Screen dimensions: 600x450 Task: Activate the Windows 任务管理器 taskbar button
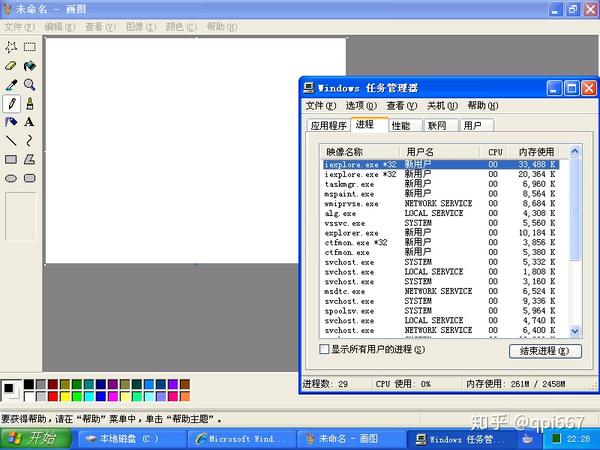pos(461,439)
